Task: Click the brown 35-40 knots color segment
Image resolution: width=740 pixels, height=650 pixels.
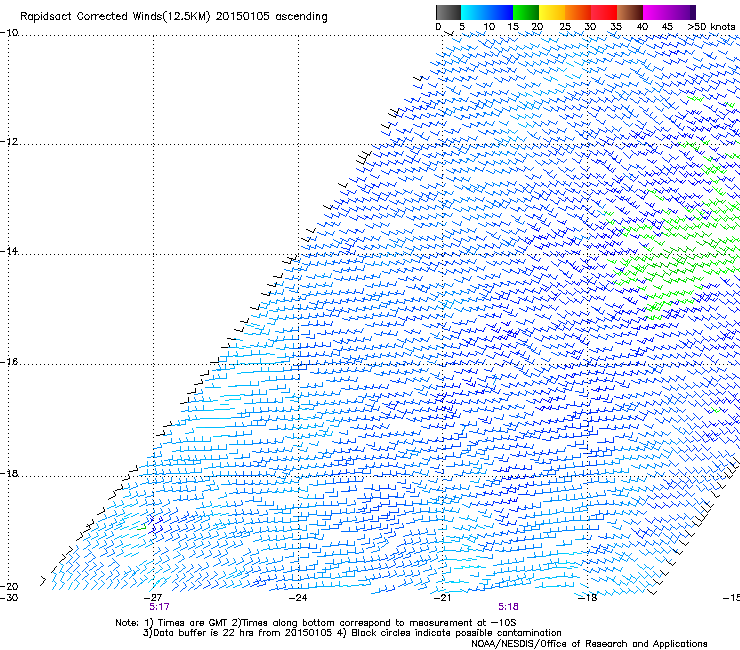Action: tap(630, 12)
